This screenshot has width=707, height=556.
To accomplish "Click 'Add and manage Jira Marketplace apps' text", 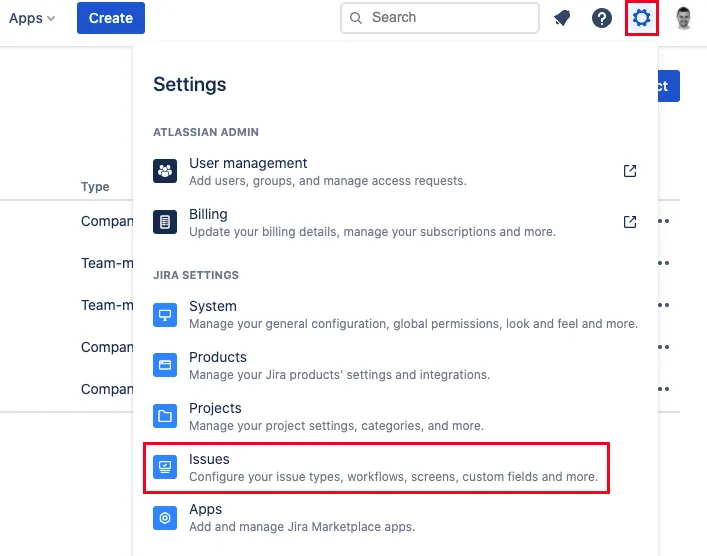I will [302, 527].
